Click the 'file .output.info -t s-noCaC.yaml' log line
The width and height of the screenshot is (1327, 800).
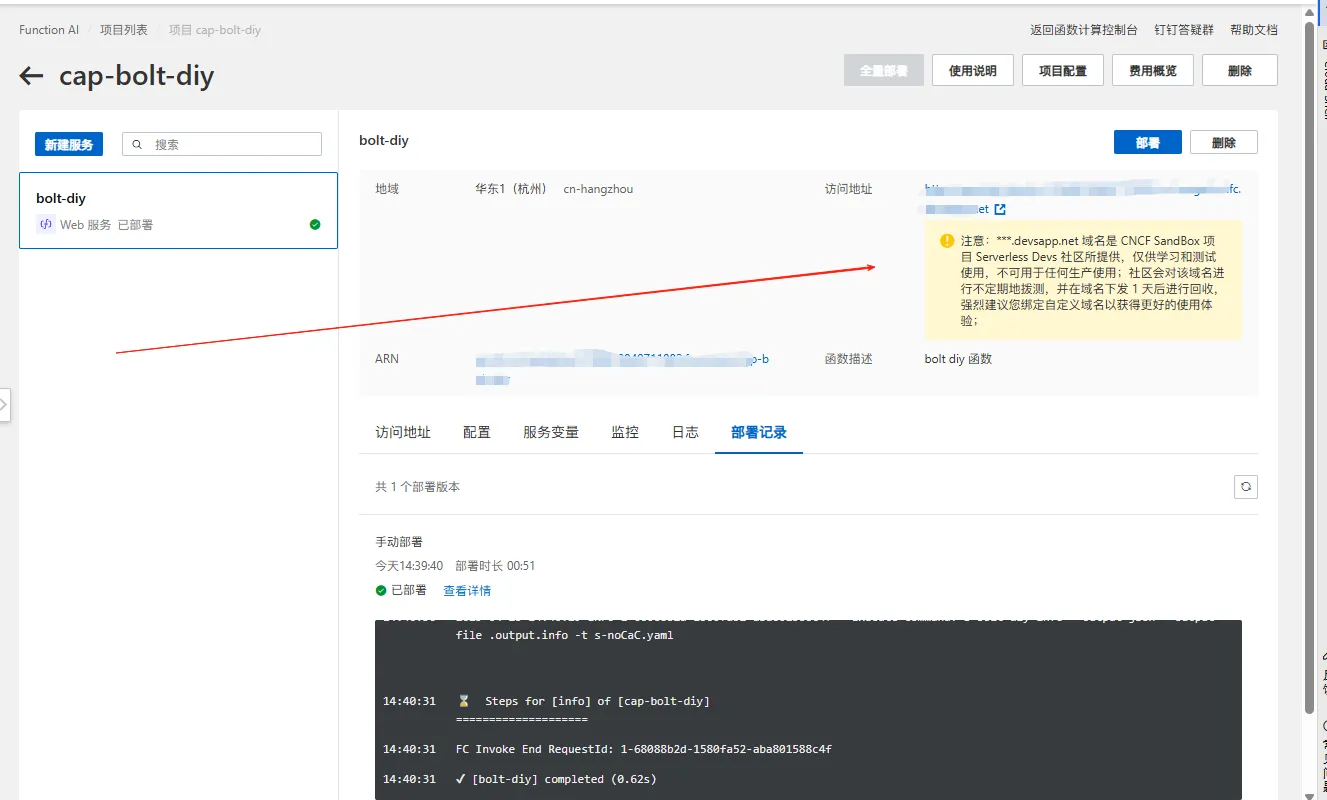coord(564,635)
